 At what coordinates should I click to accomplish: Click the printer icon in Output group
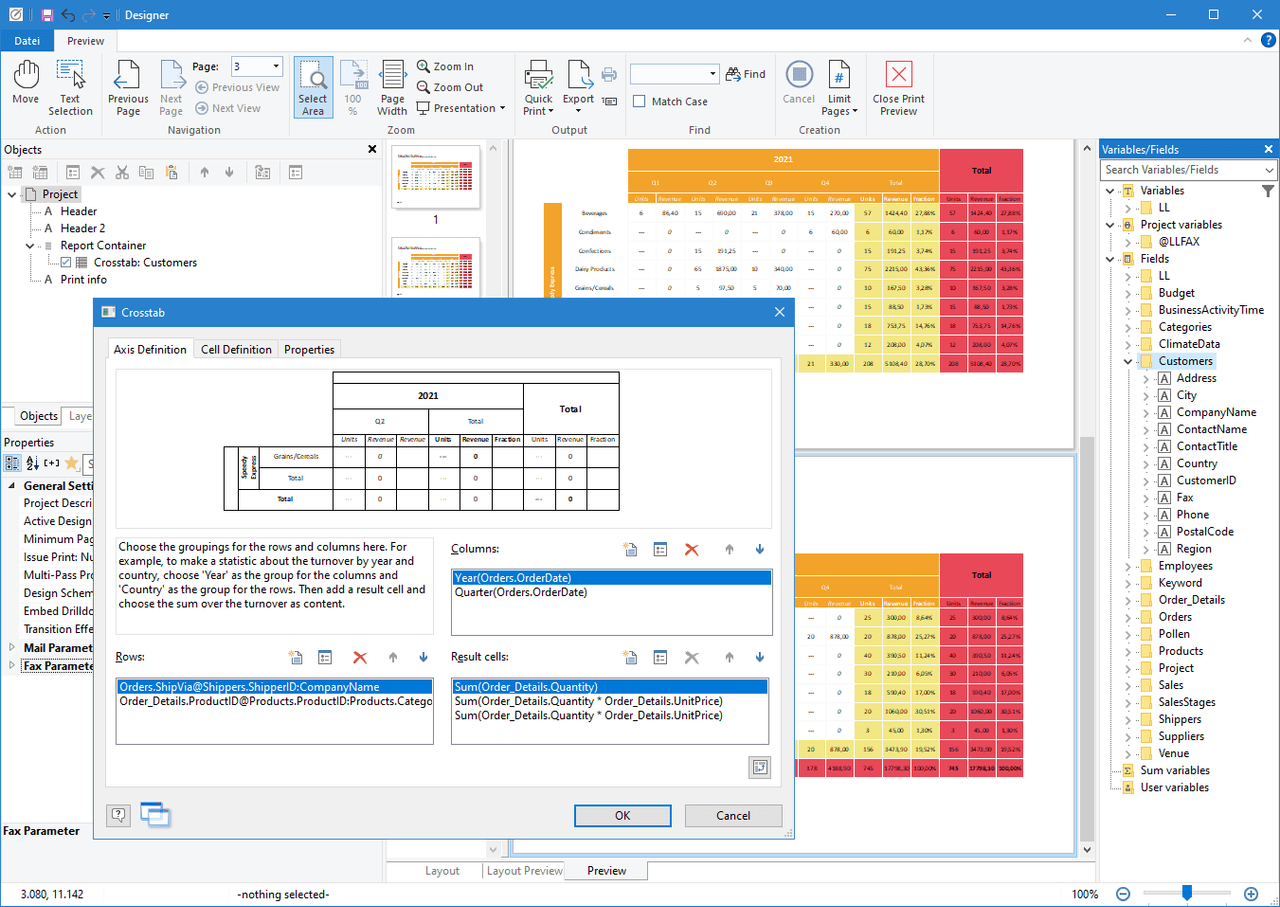click(609, 73)
